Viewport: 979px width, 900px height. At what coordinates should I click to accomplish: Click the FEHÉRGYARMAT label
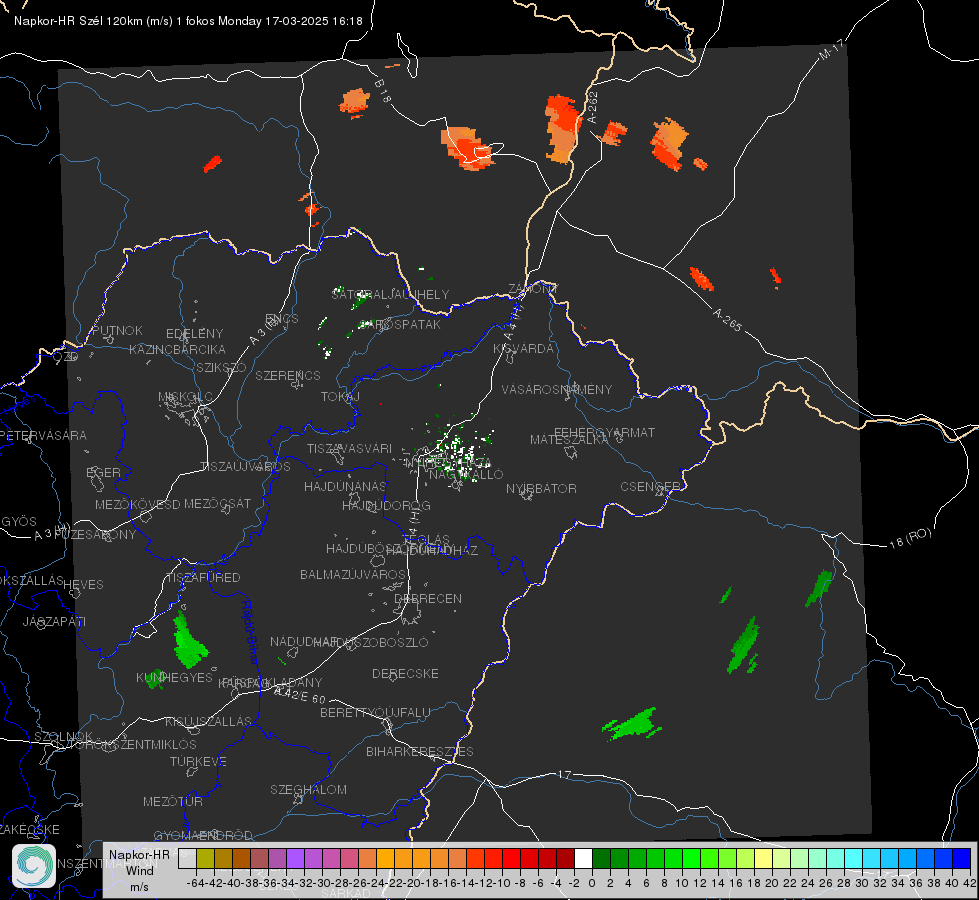coord(604,432)
